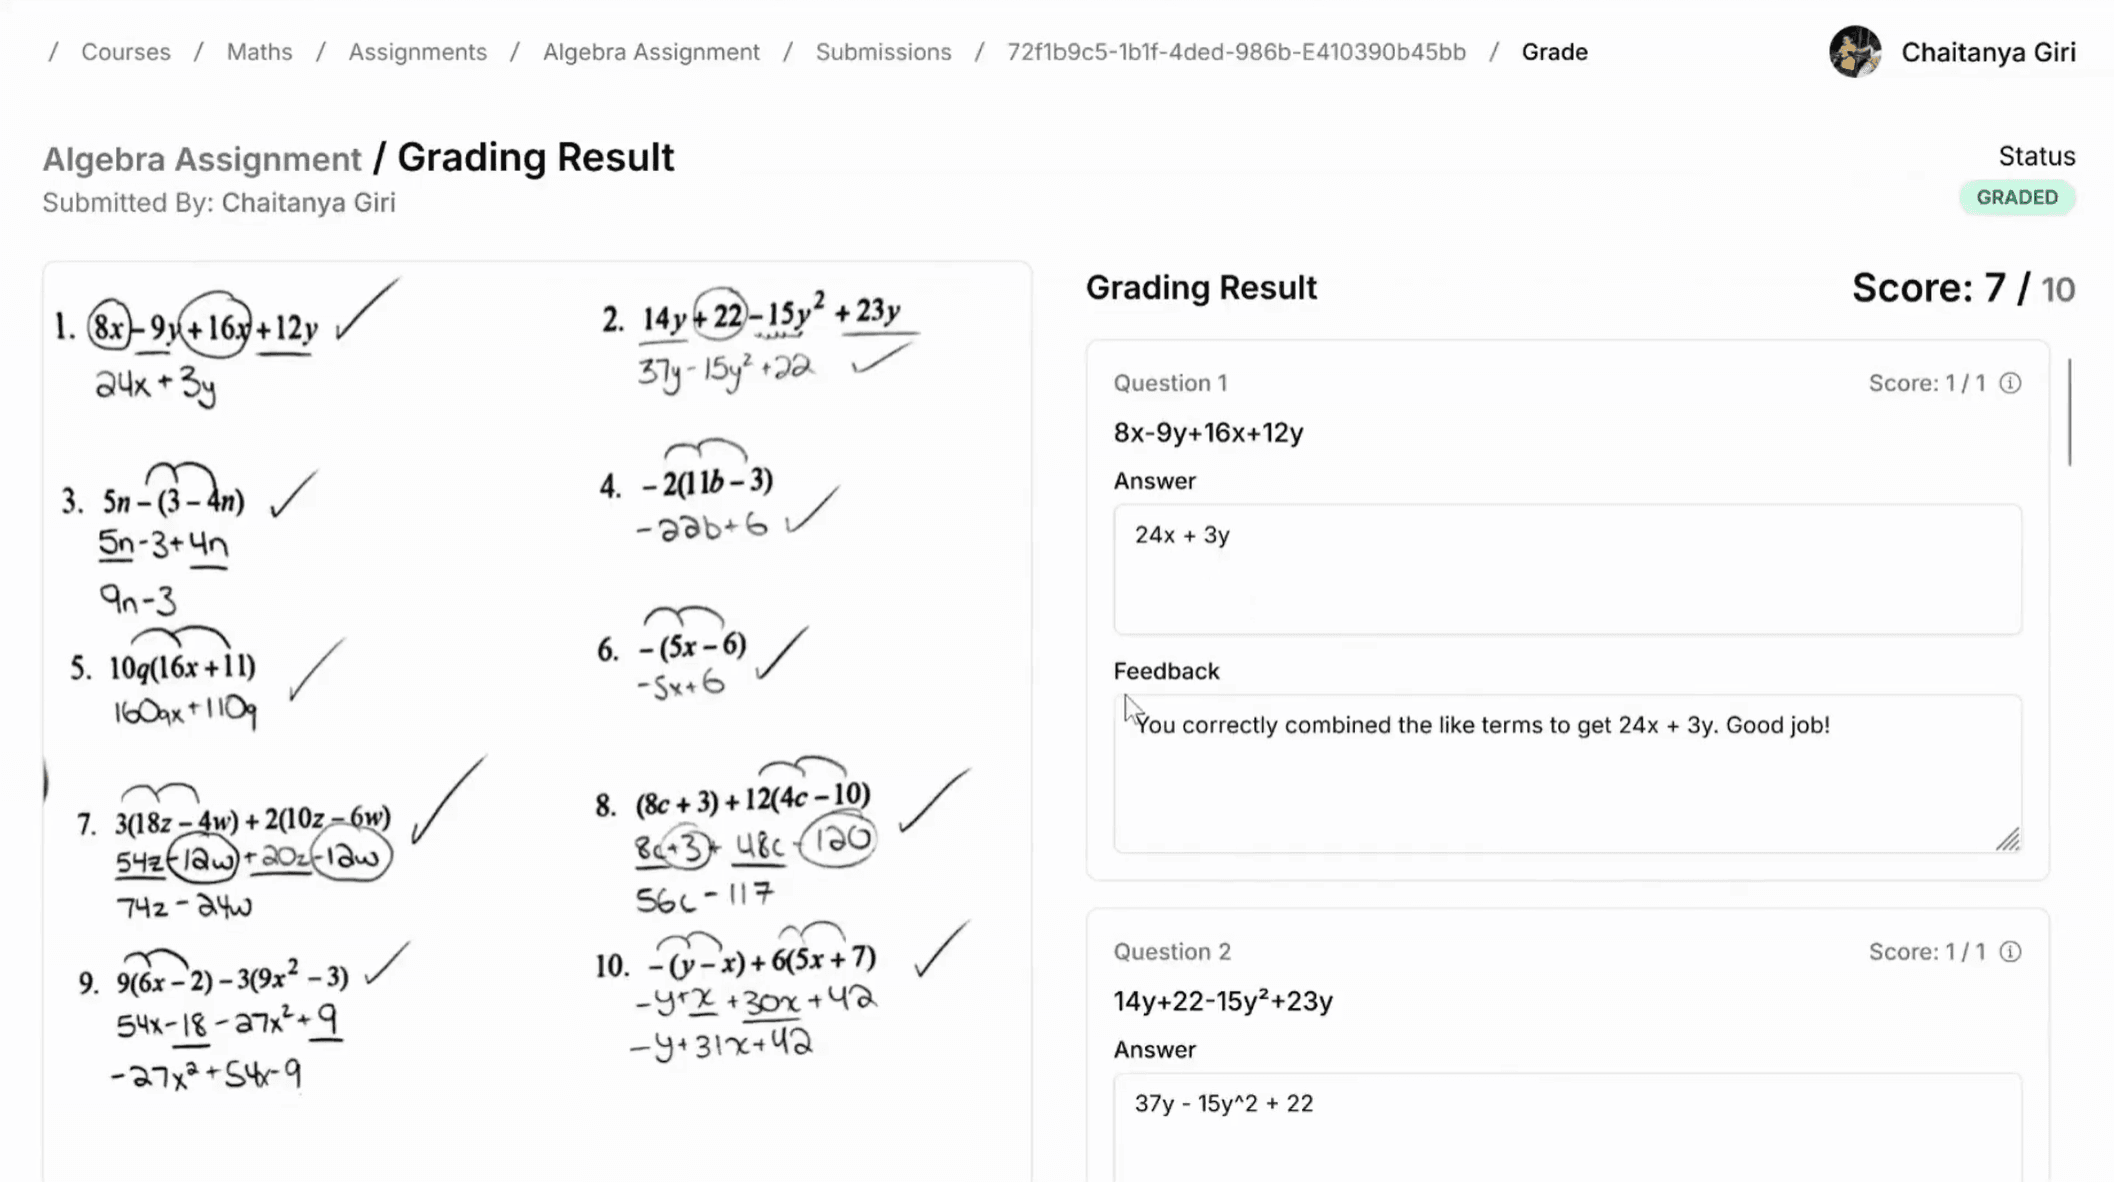The height and width of the screenshot is (1182, 2114).
Task: Open the Courses breadcrumb link
Action: point(126,52)
